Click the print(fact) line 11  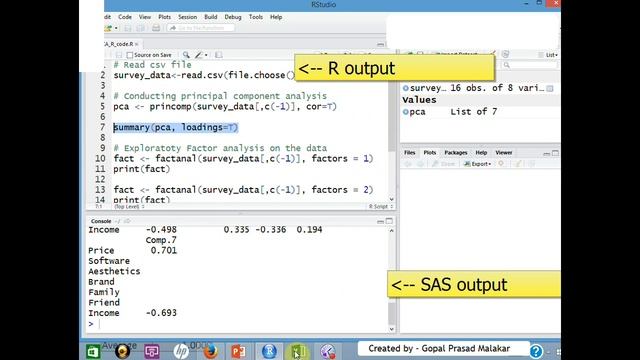click(142, 169)
